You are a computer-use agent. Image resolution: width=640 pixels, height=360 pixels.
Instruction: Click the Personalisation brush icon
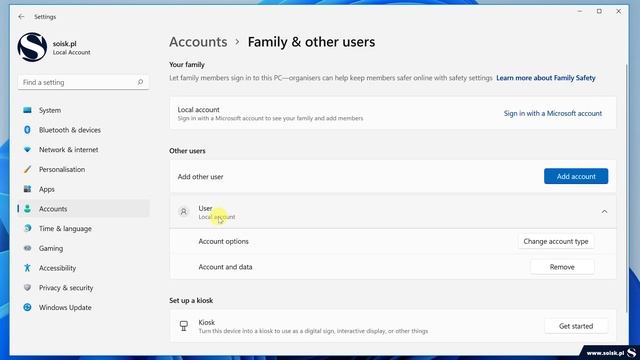pyautogui.click(x=27, y=169)
